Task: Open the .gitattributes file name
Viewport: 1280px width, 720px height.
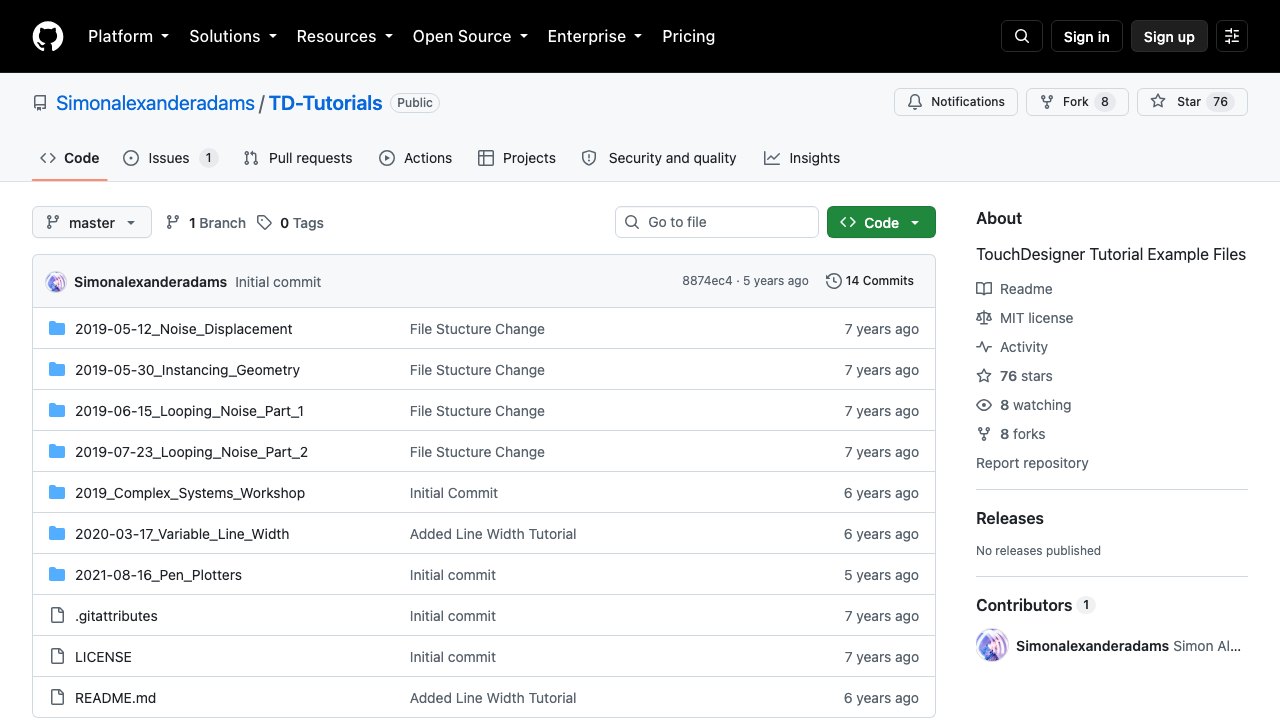Action: click(116, 616)
